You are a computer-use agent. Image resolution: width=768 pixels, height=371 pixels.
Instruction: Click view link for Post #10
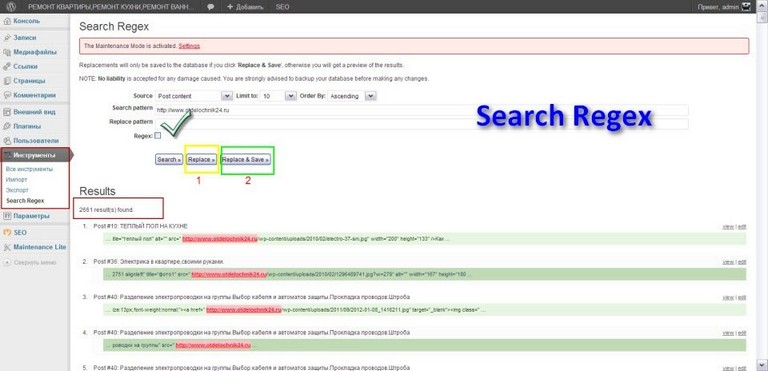point(728,226)
